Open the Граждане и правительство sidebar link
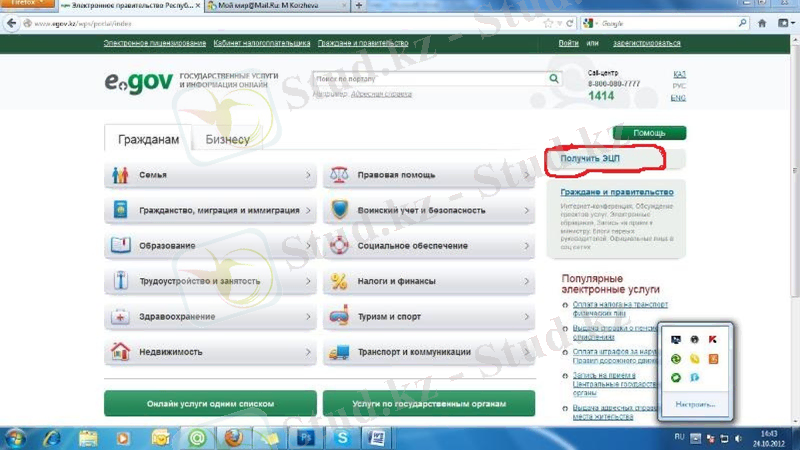 tap(617, 192)
